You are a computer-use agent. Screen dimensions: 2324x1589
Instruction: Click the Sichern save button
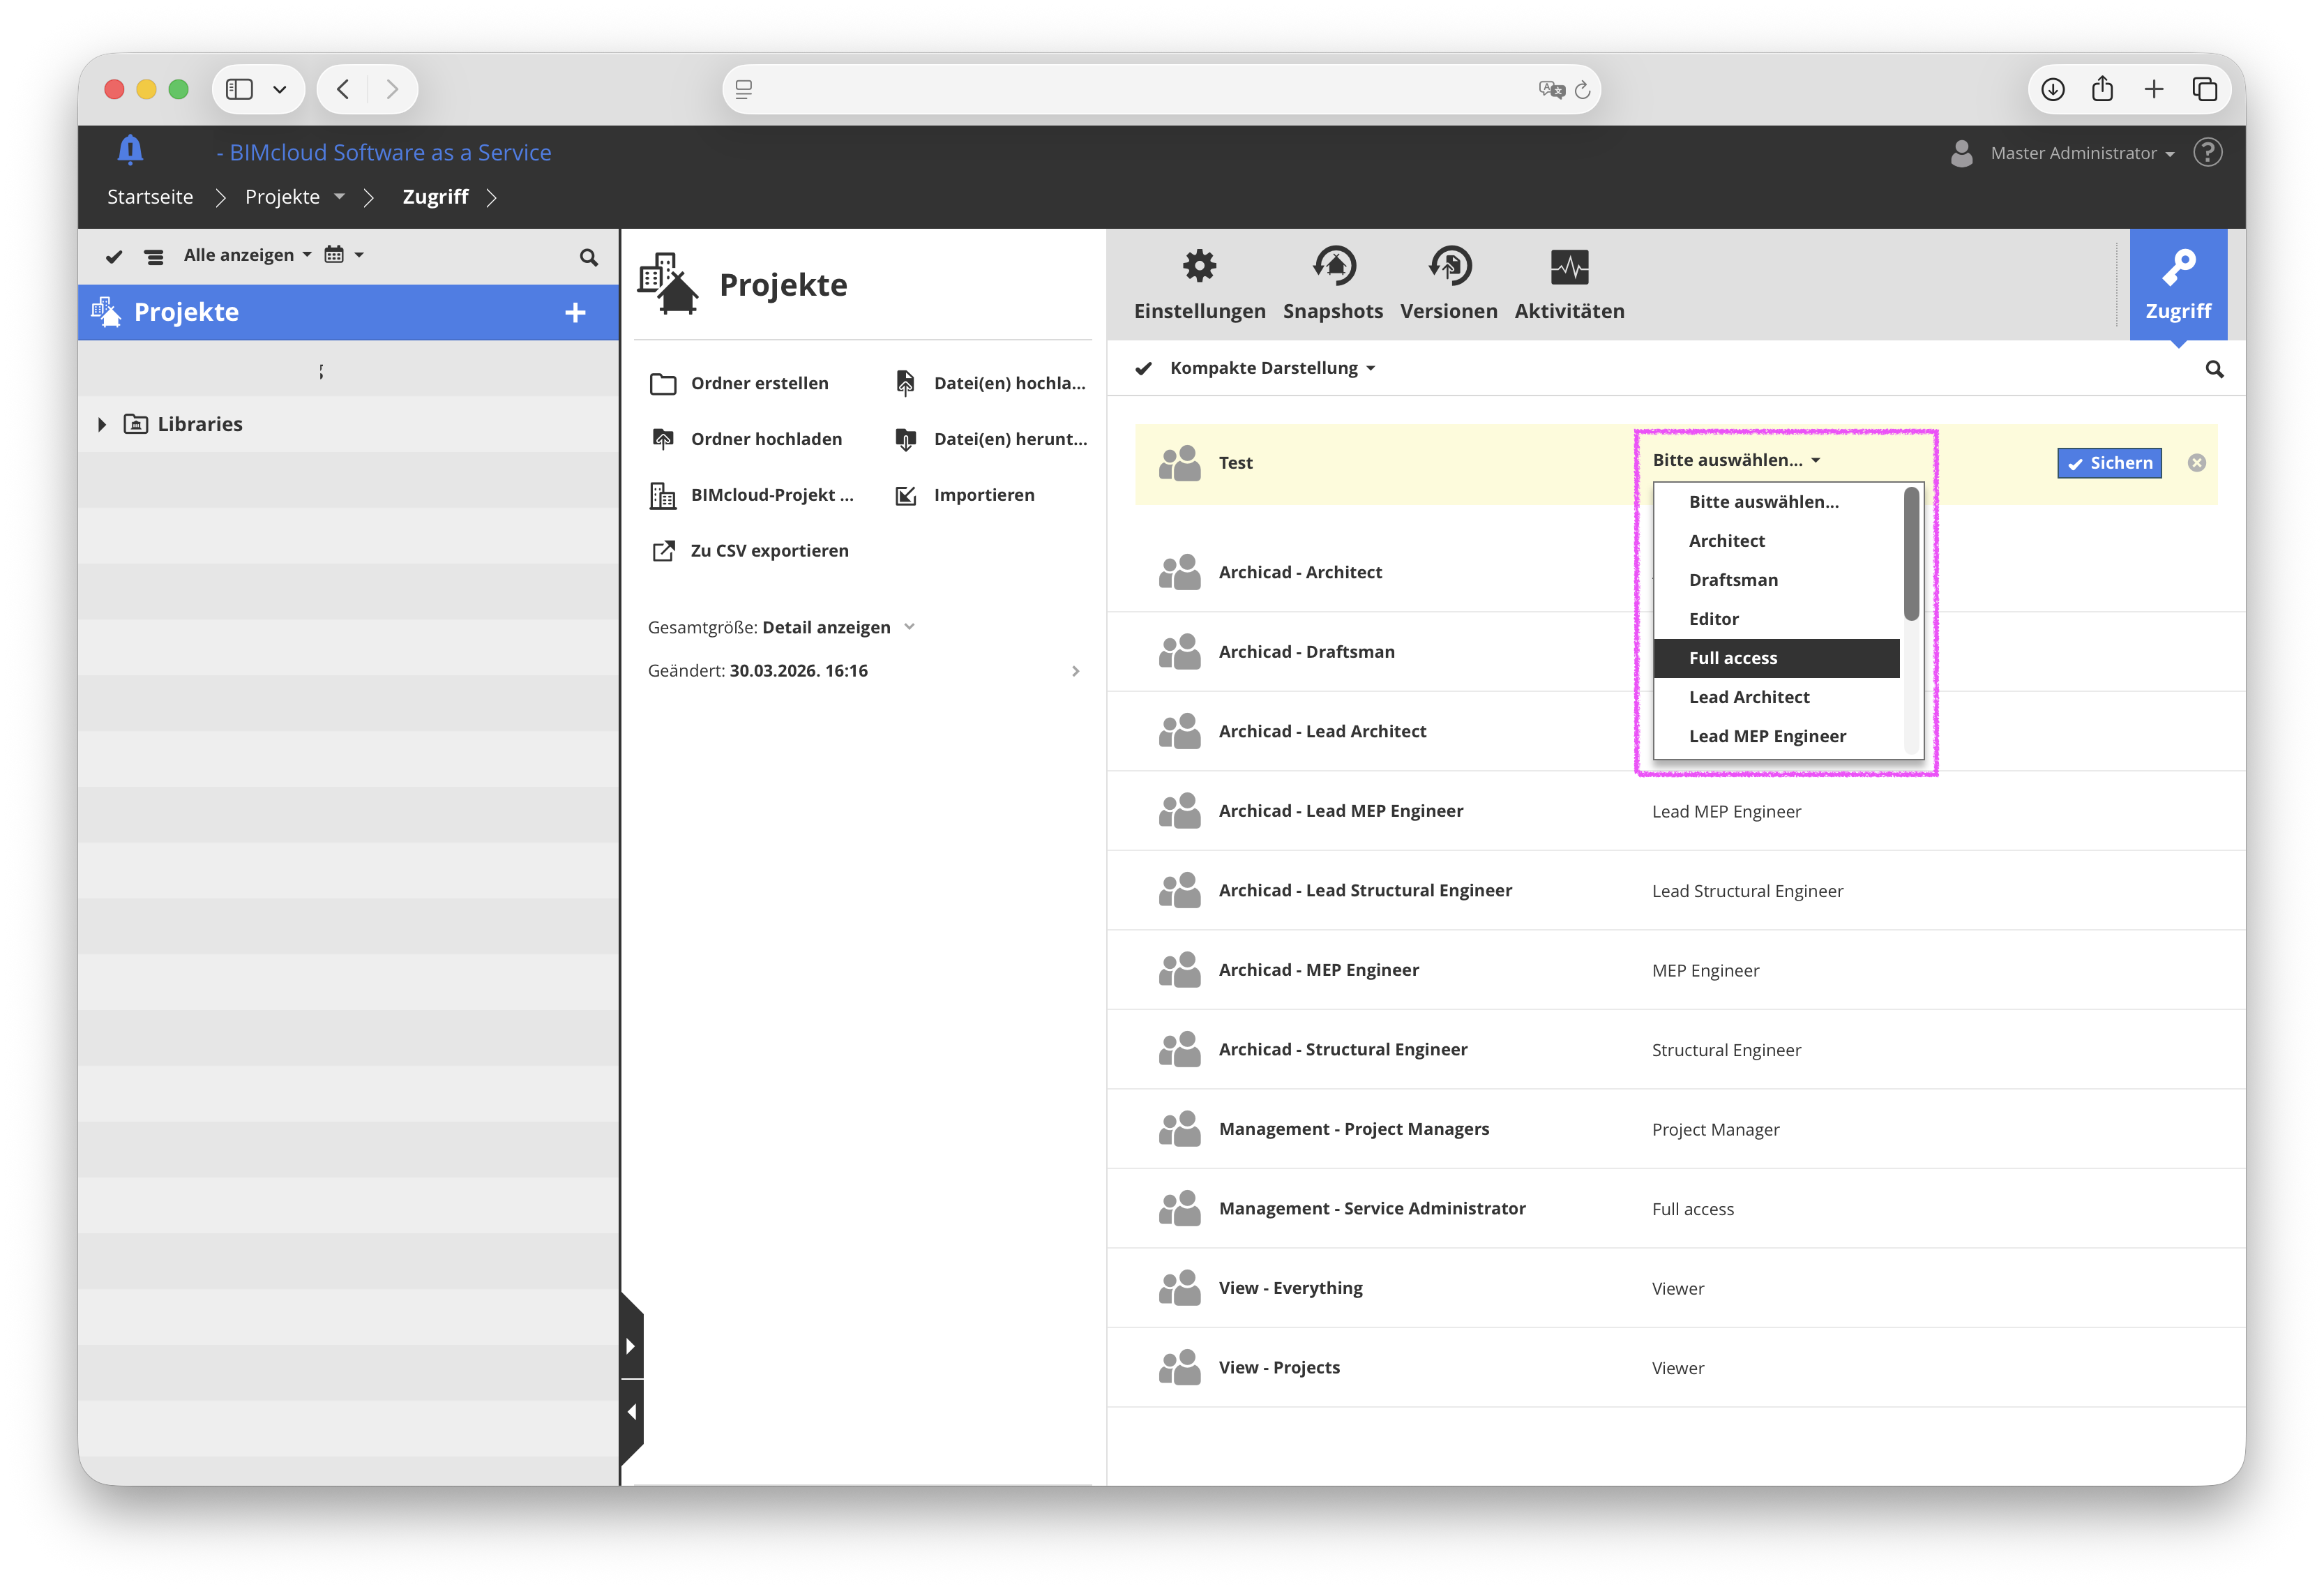pos(2108,463)
